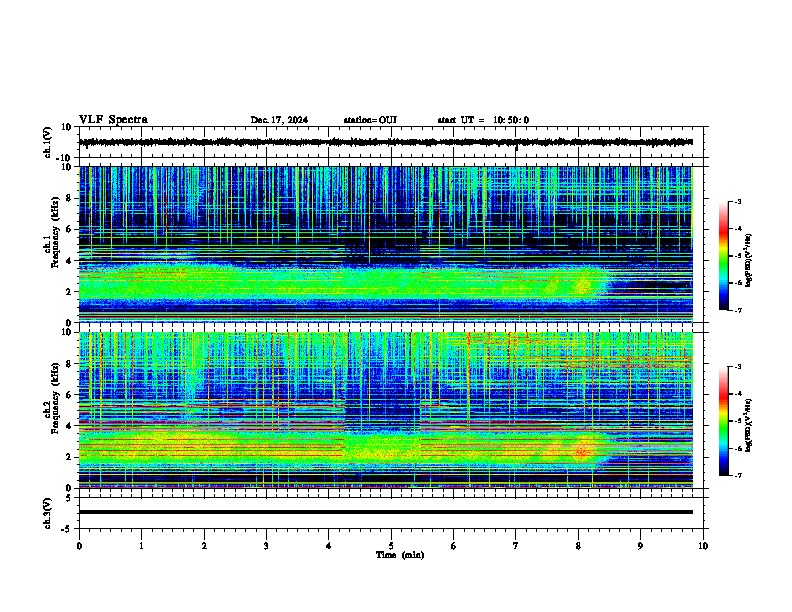Click time axis tick label 3
The height and width of the screenshot is (612, 792).
click(x=266, y=546)
